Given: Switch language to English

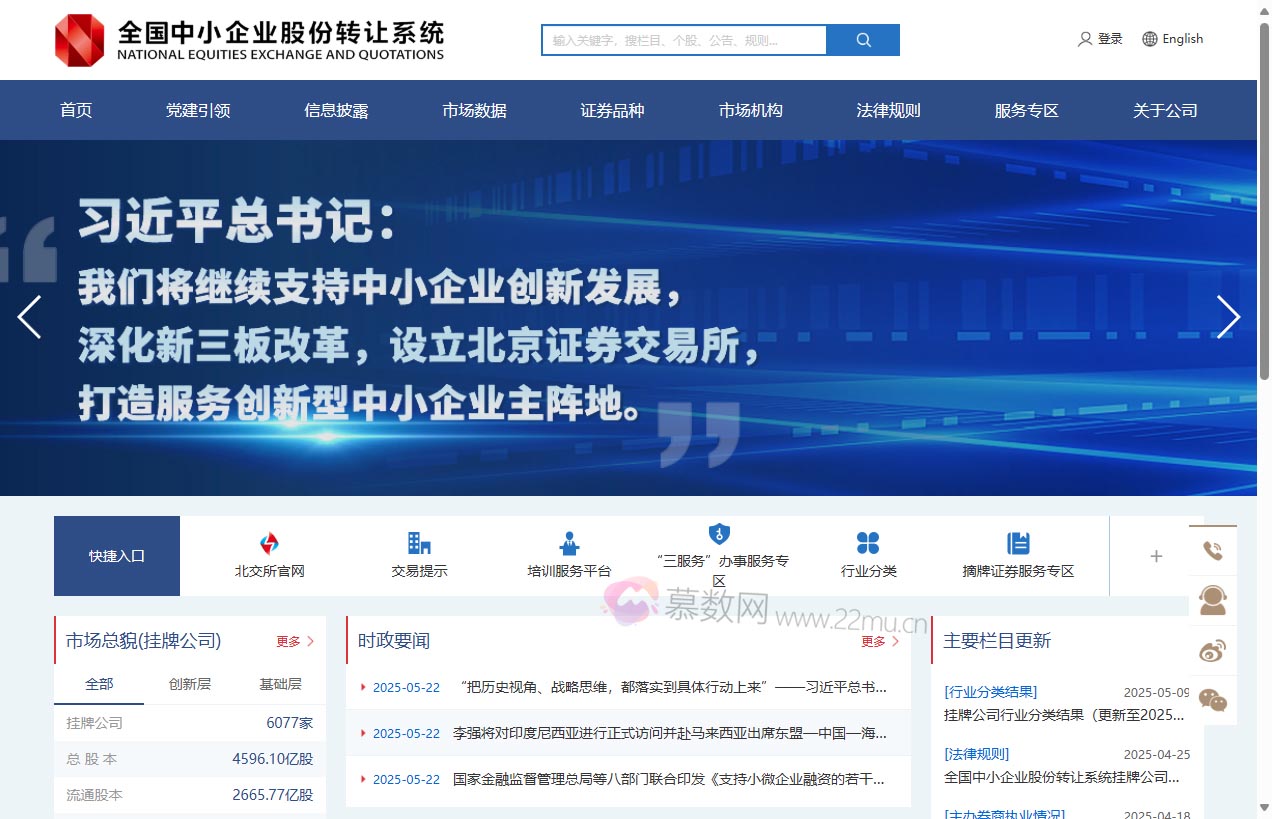Looking at the screenshot, I should (1181, 39).
